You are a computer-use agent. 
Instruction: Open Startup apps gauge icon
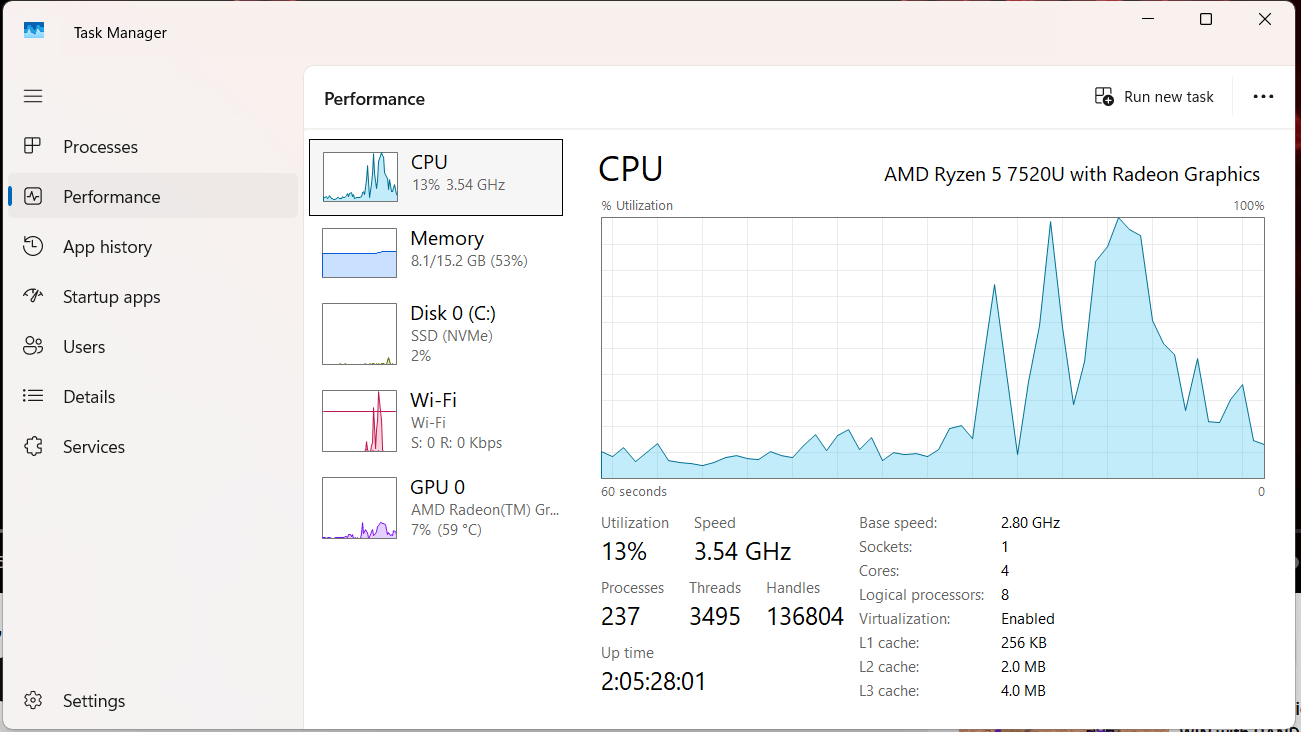pos(33,296)
